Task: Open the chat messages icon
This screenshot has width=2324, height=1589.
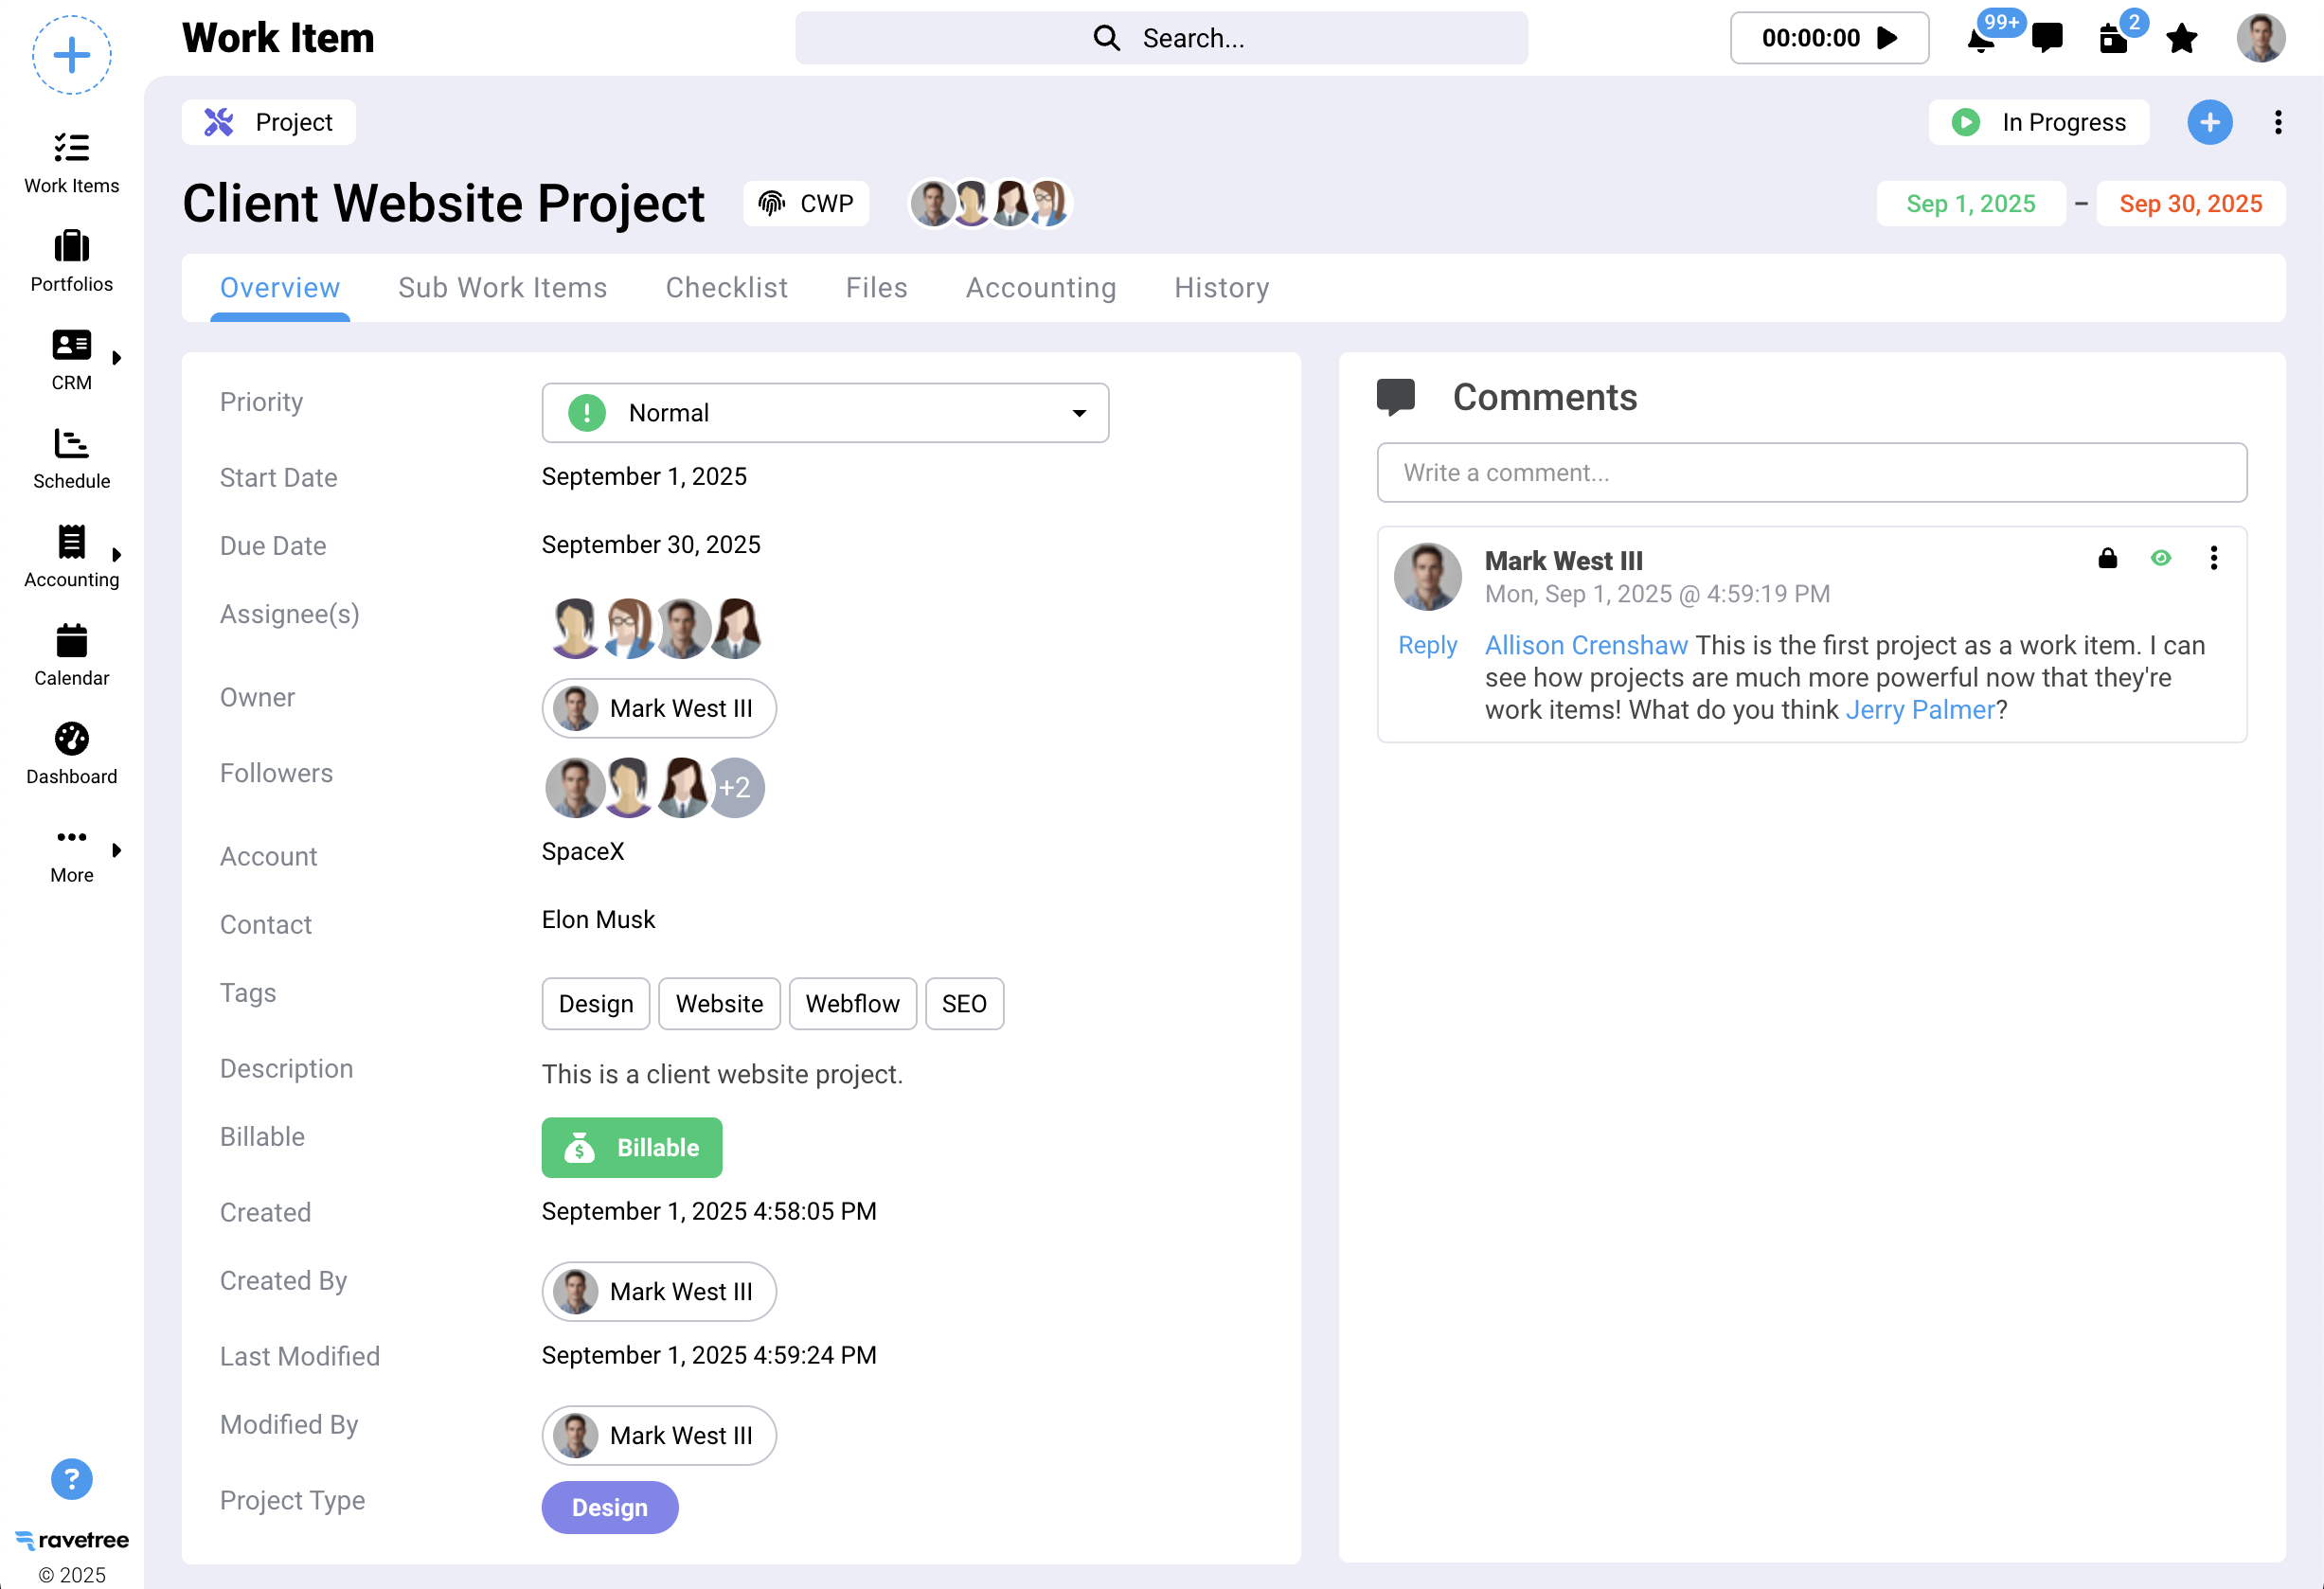Action: [2047, 38]
